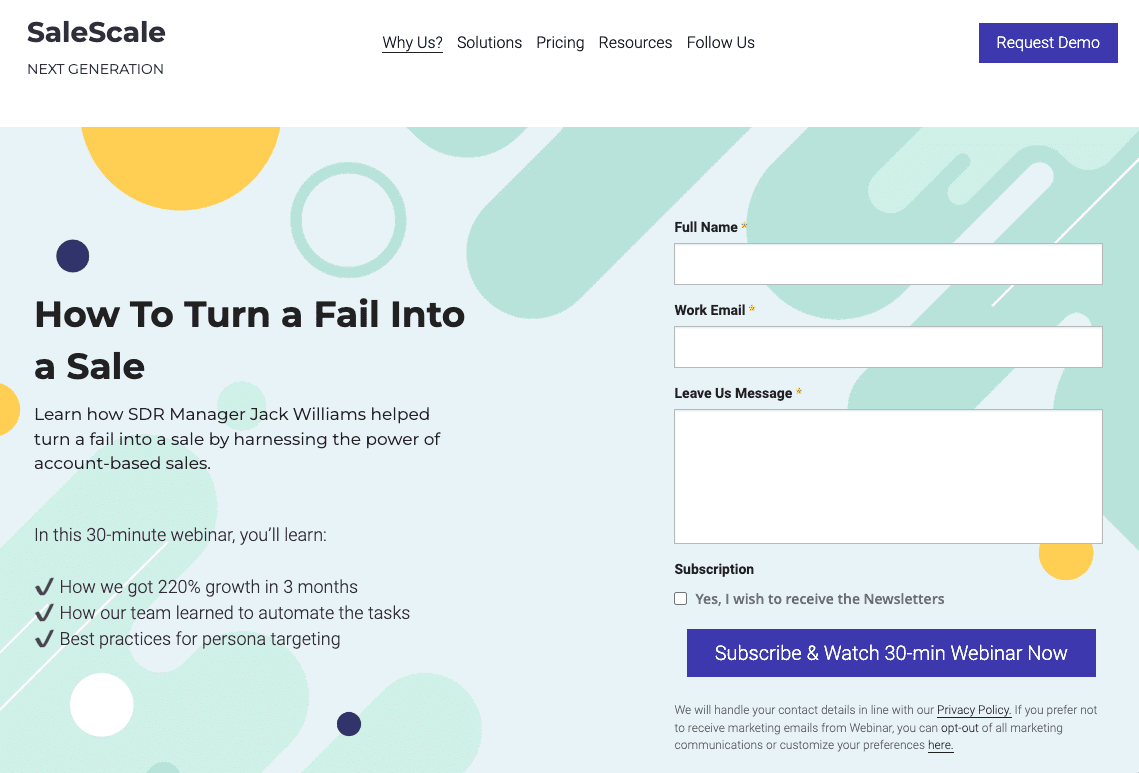Click into the Work Email field
1139x773 pixels.
(x=888, y=347)
